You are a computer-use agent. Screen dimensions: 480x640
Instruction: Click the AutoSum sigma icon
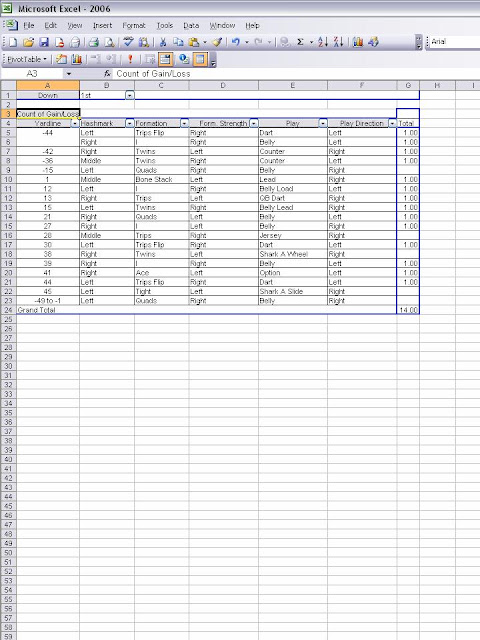[300, 42]
